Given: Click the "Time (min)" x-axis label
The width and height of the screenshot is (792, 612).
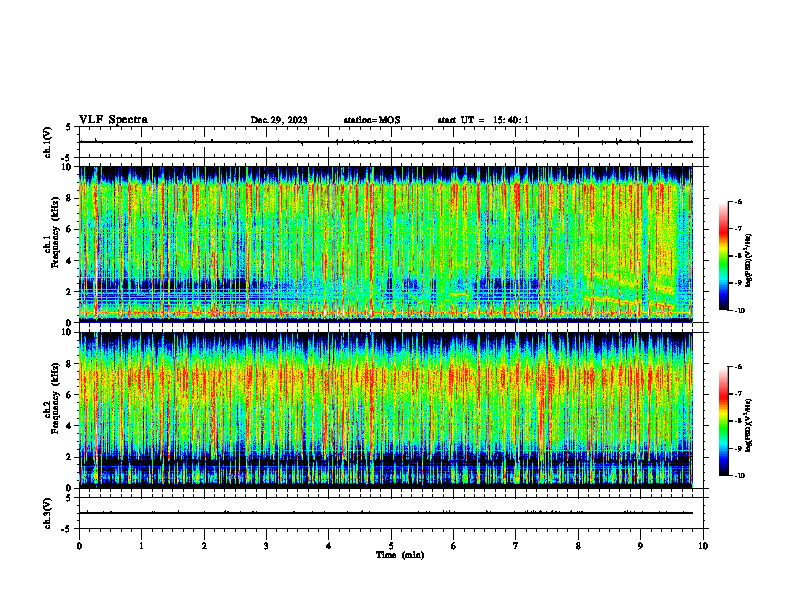Looking at the screenshot, I should [x=400, y=555].
